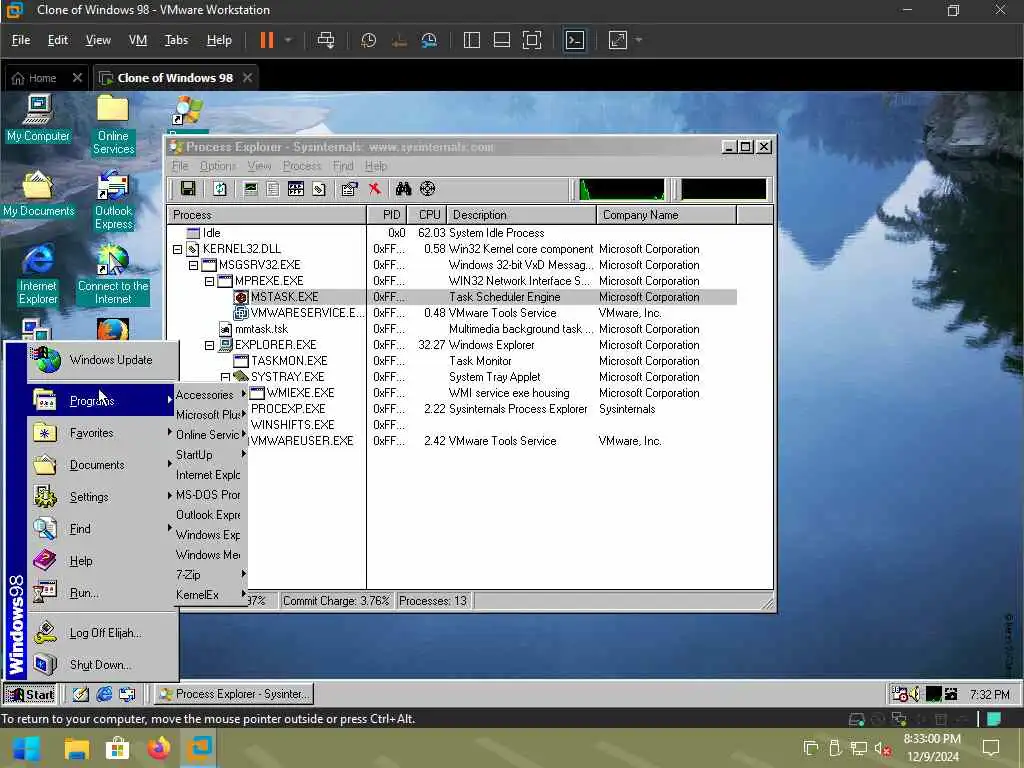This screenshot has height=768, width=1024.
Task: Open File Explorer from host taskbar
Action: tap(76, 748)
